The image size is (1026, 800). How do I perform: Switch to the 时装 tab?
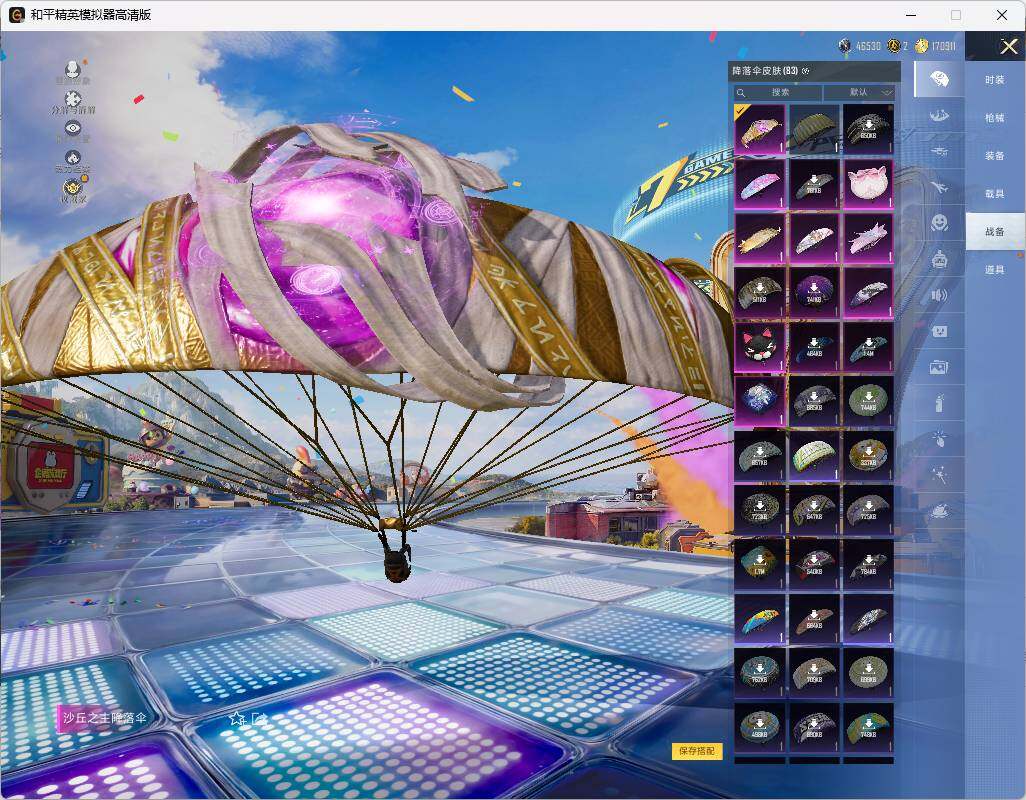coord(995,80)
